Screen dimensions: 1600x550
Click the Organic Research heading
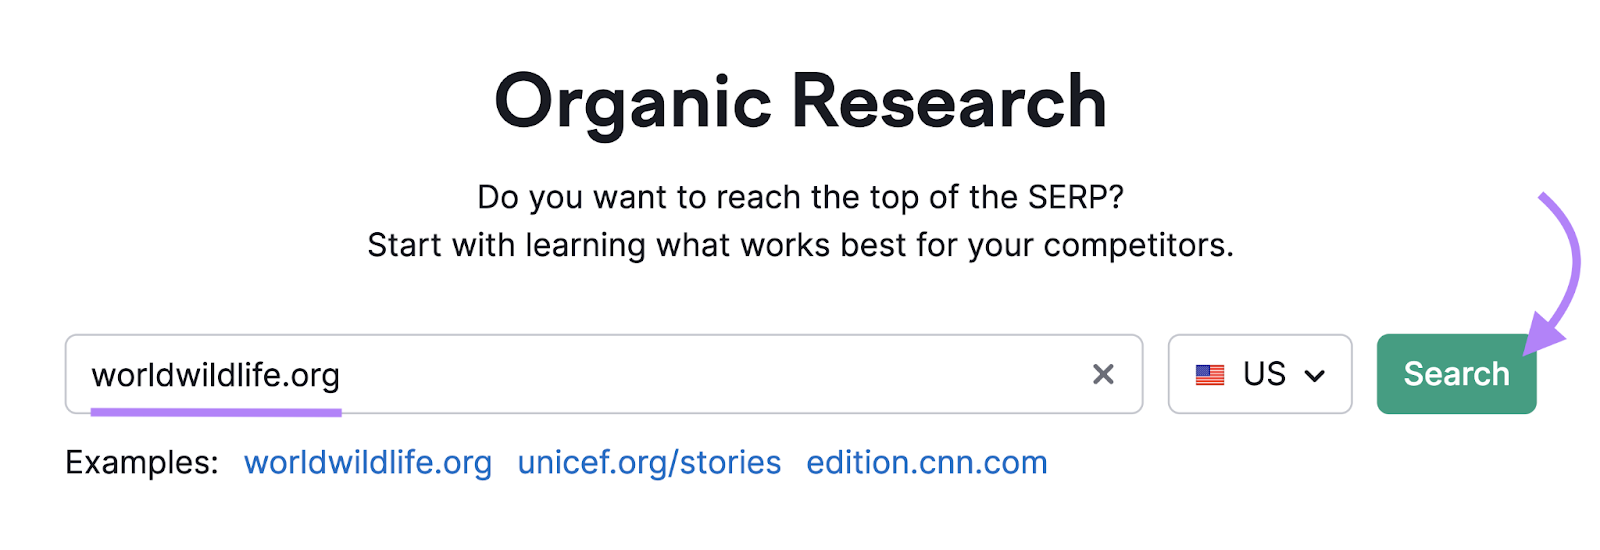(x=800, y=102)
